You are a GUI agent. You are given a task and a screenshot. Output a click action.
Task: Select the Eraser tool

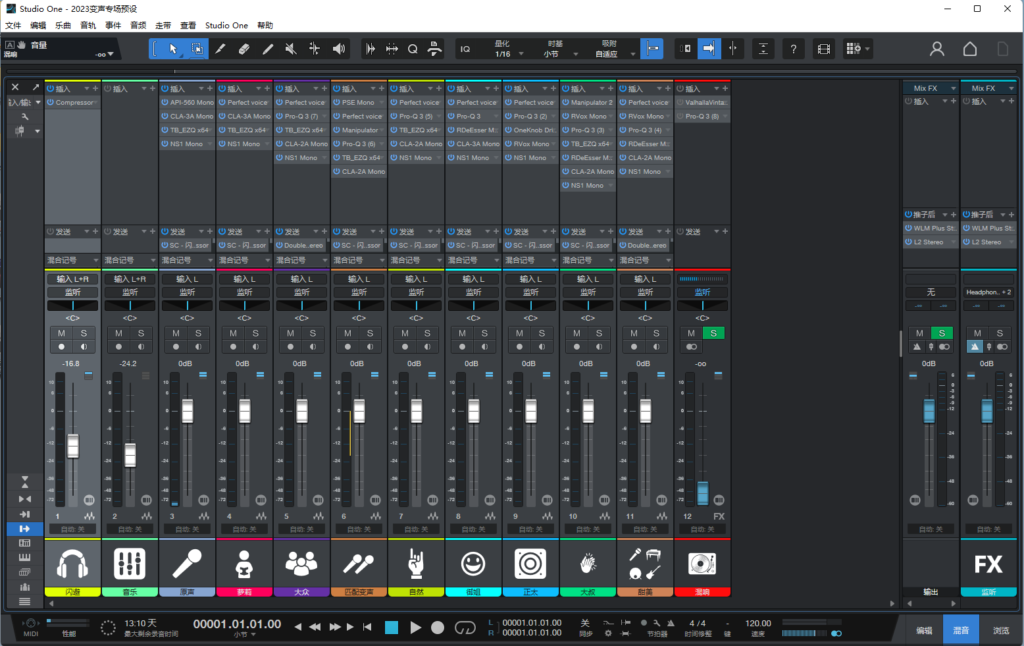[244, 48]
